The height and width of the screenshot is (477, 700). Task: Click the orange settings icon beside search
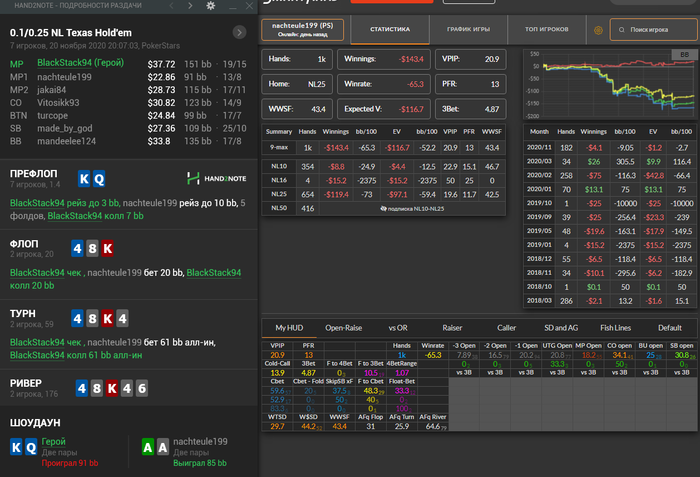(598, 30)
